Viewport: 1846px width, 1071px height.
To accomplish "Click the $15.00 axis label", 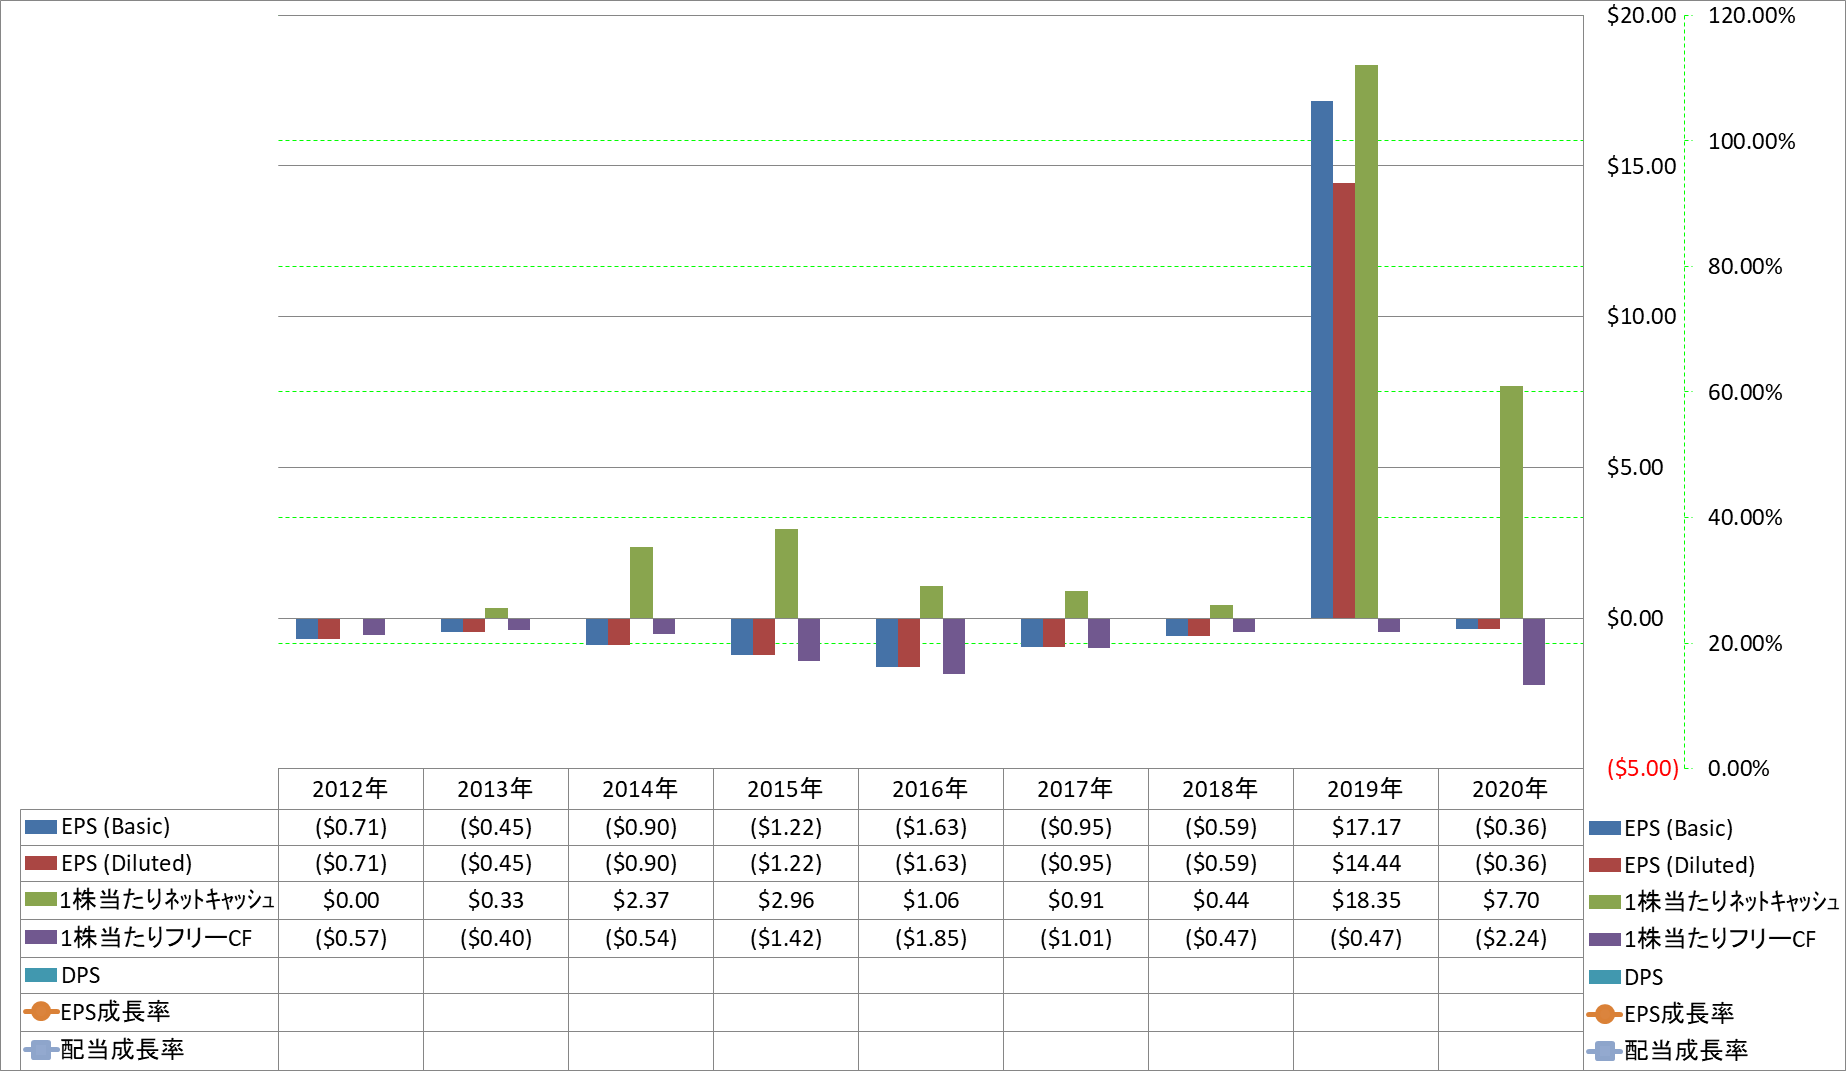I will [1641, 166].
